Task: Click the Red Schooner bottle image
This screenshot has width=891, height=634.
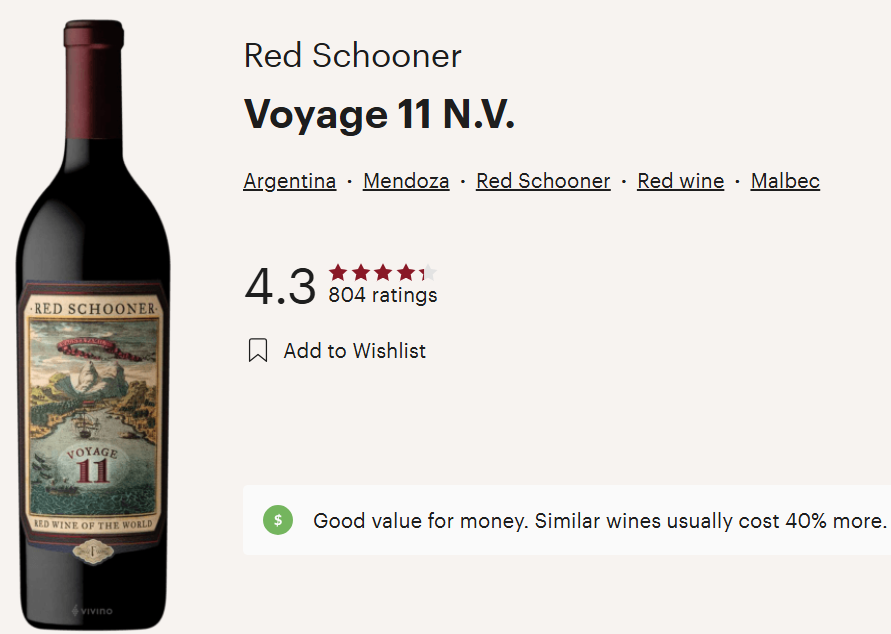Action: 93,324
